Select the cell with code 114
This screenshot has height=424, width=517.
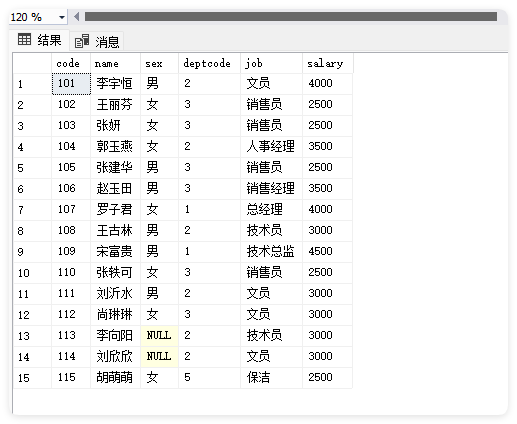click(x=71, y=357)
